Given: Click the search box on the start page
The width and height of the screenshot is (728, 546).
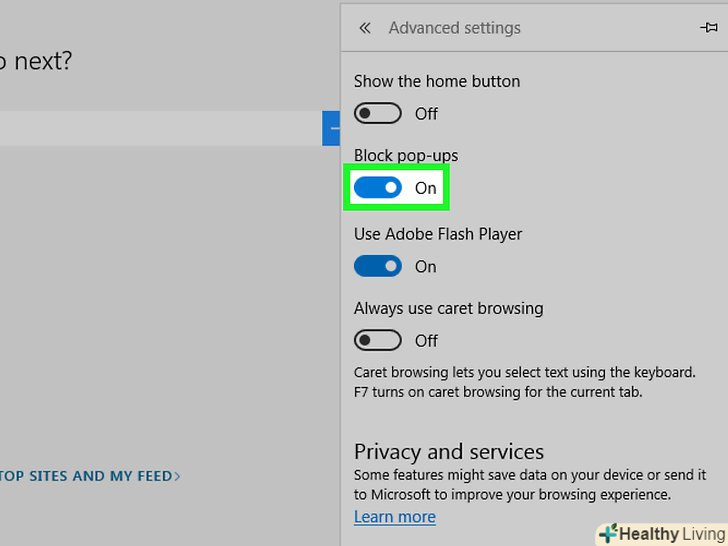Looking at the screenshot, I should click(x=160, y=128).
